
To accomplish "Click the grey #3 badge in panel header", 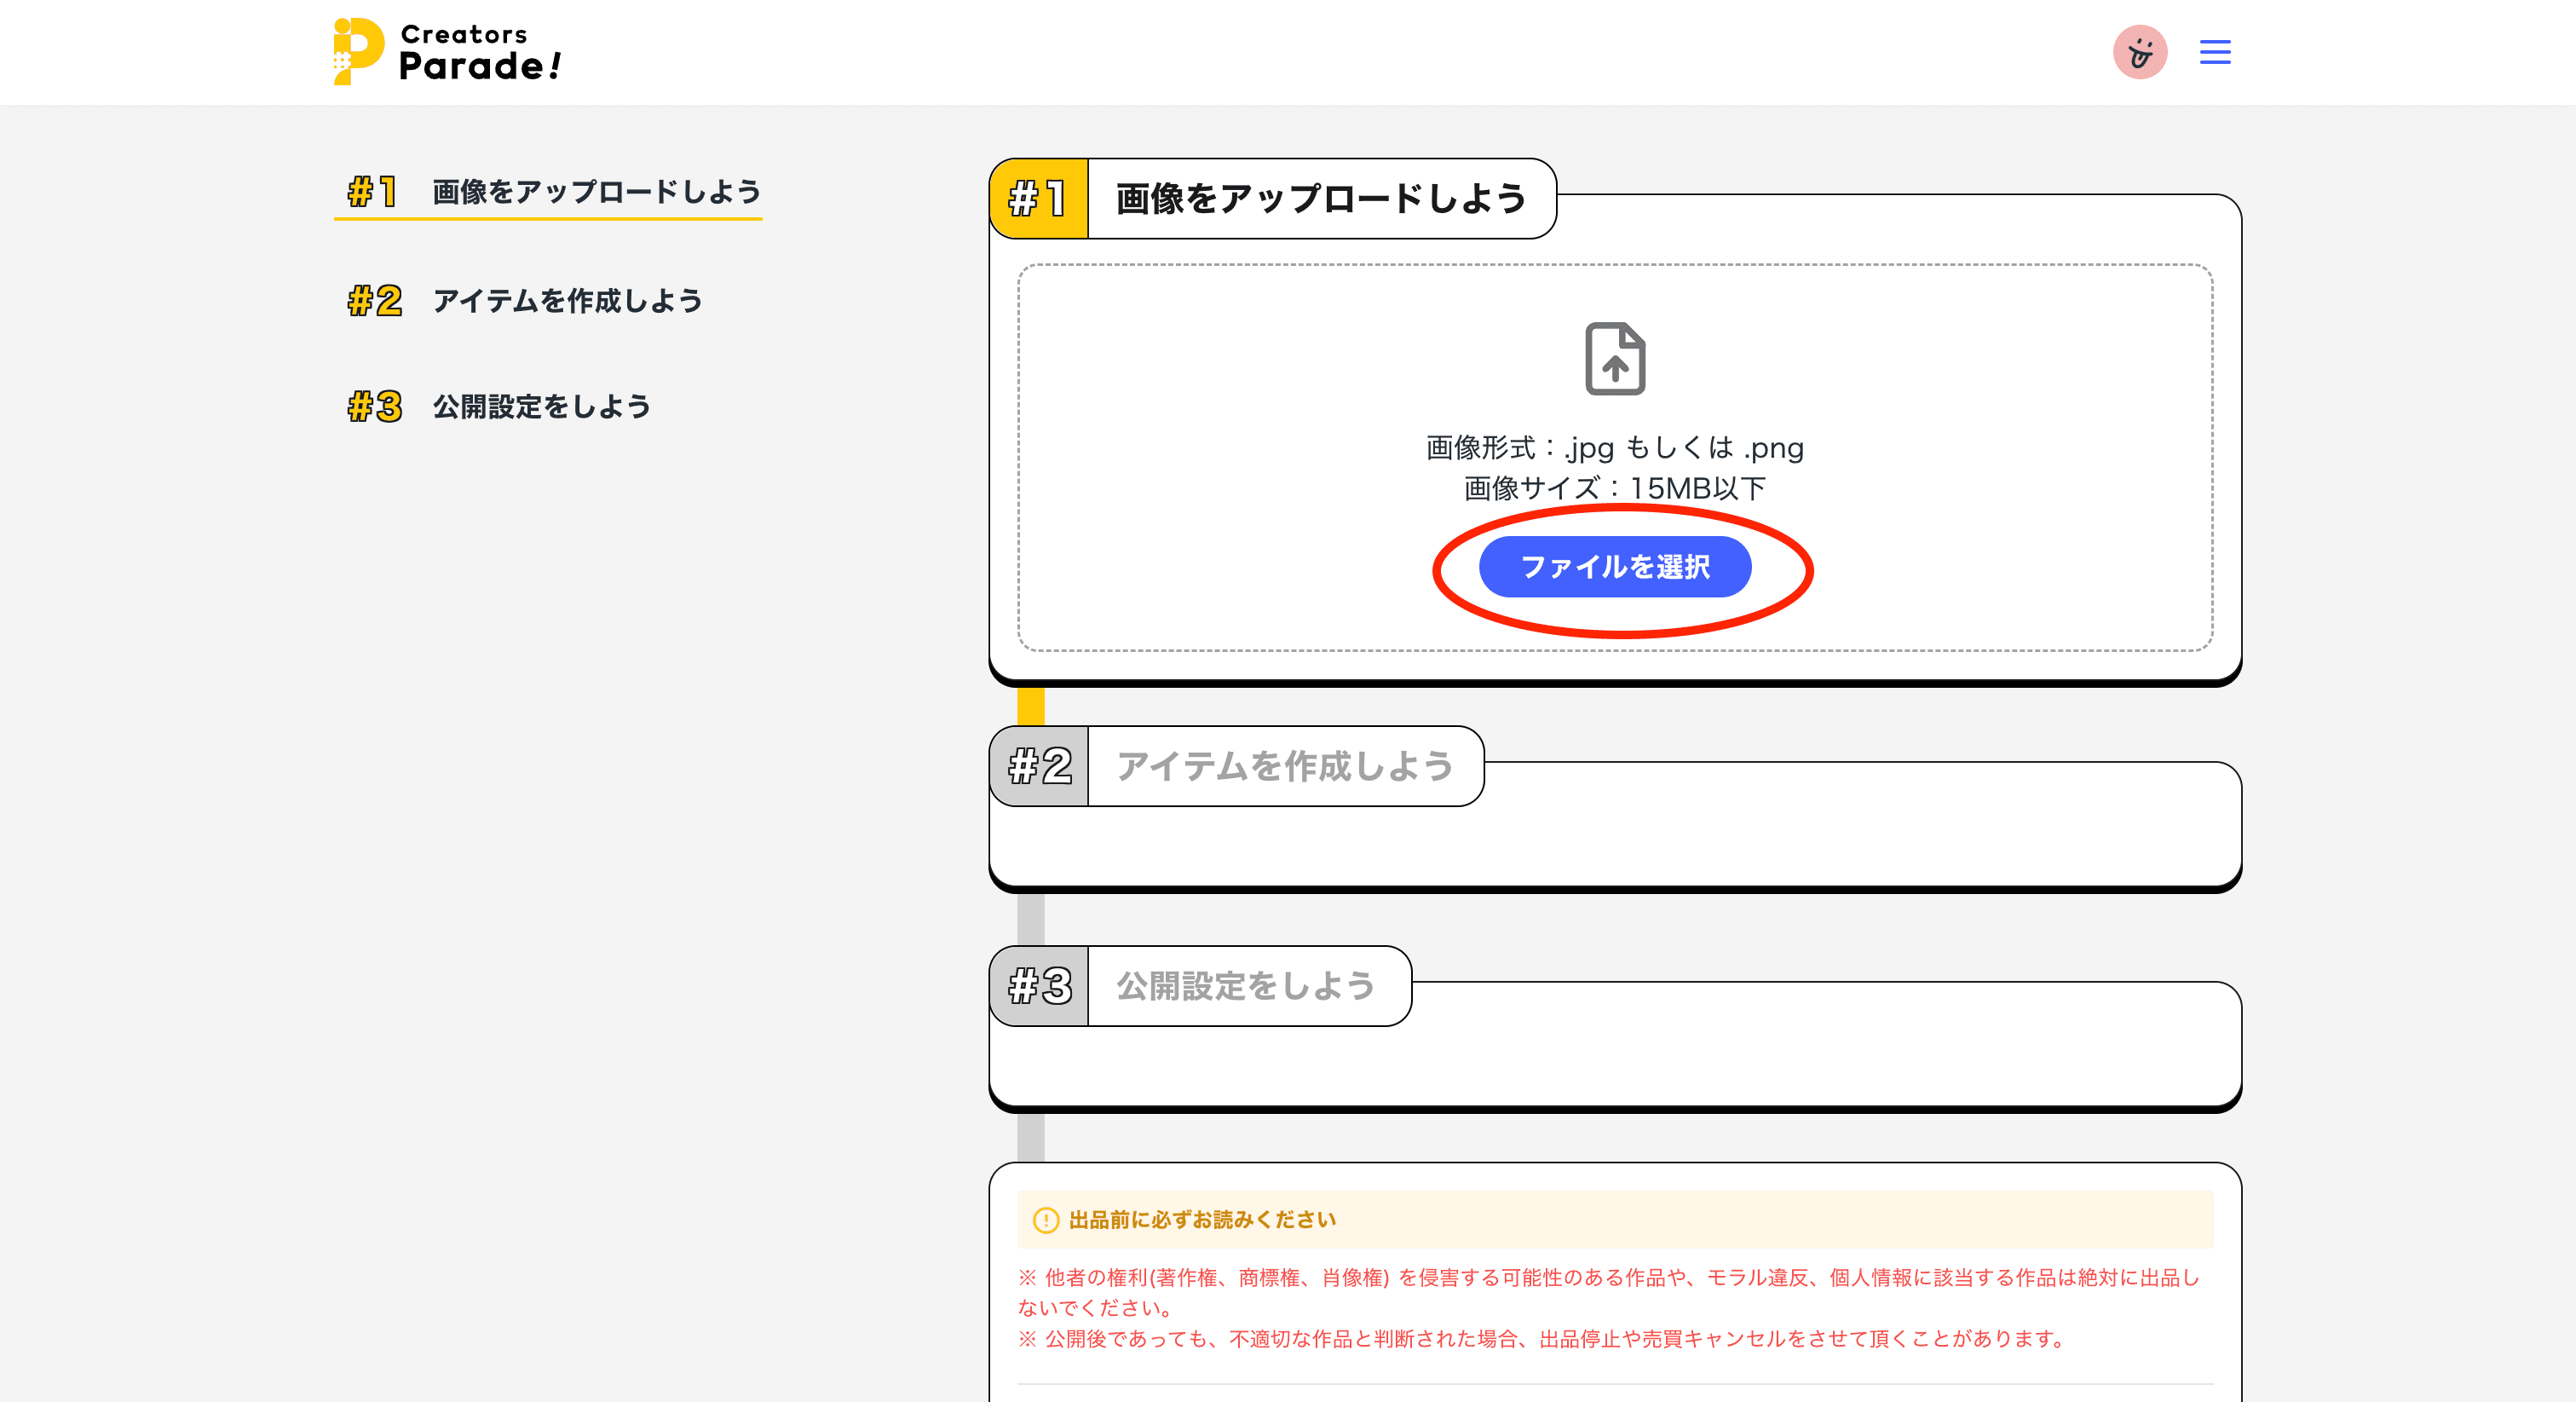I will click(x=1039, y=986).
